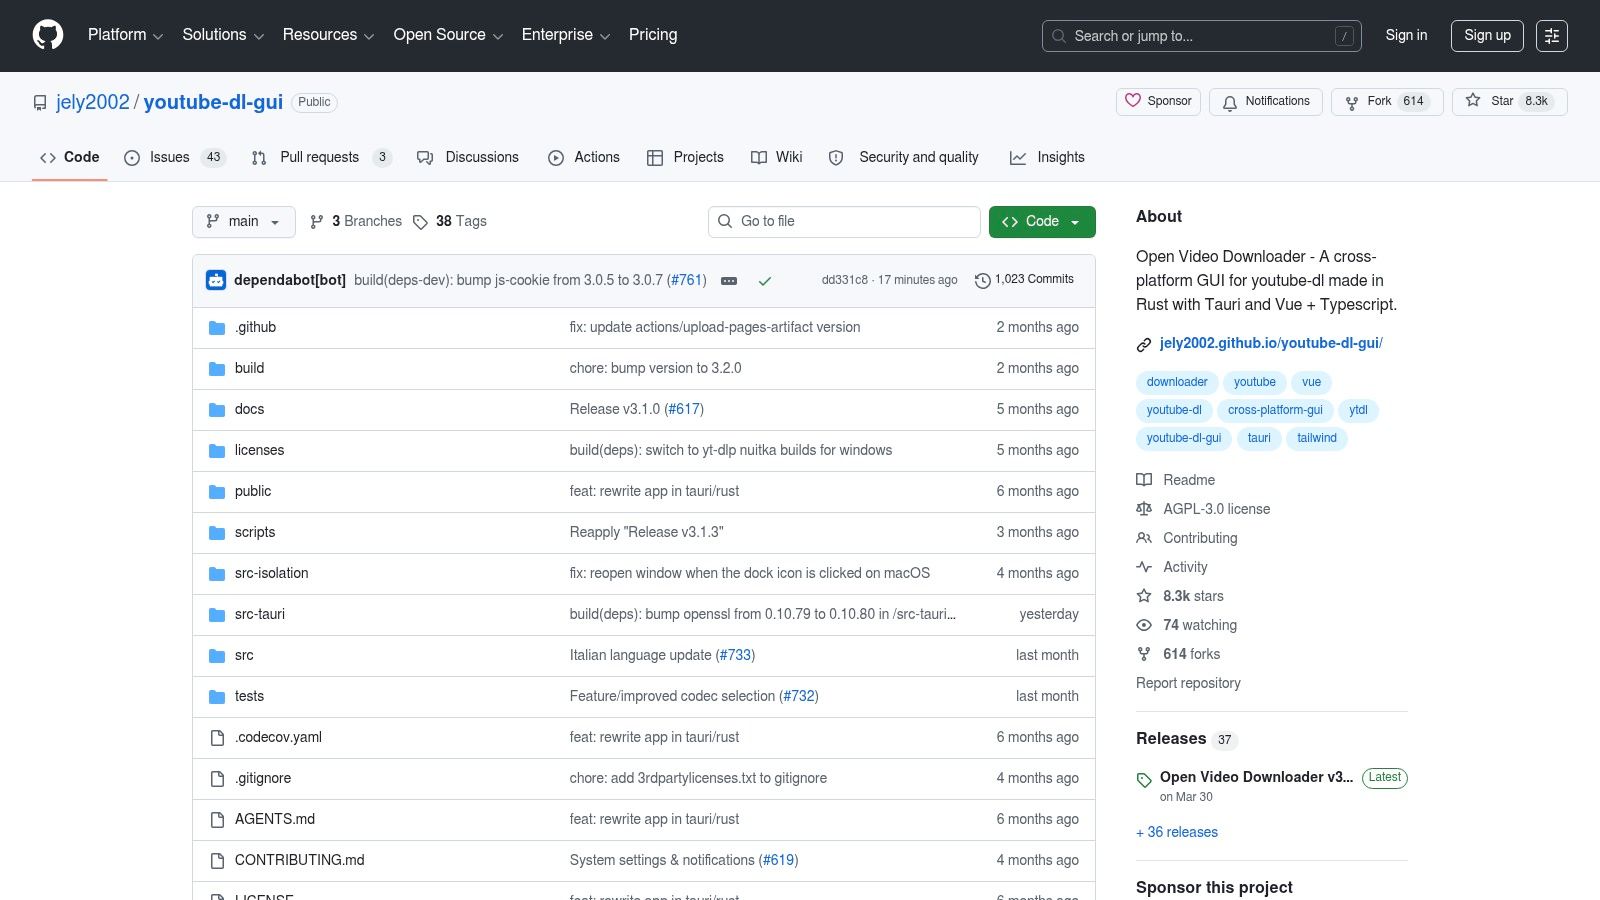Select the tauri topic tag
The width and height of the screenshot is (1600, 900).
(1259, 438)
